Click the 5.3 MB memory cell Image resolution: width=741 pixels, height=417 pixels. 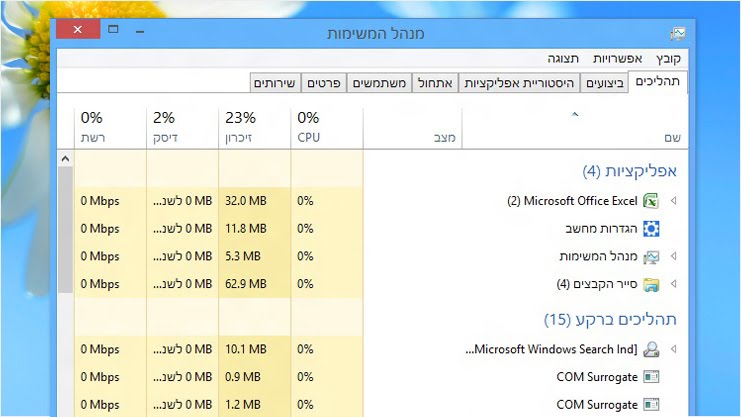(255, 256)
